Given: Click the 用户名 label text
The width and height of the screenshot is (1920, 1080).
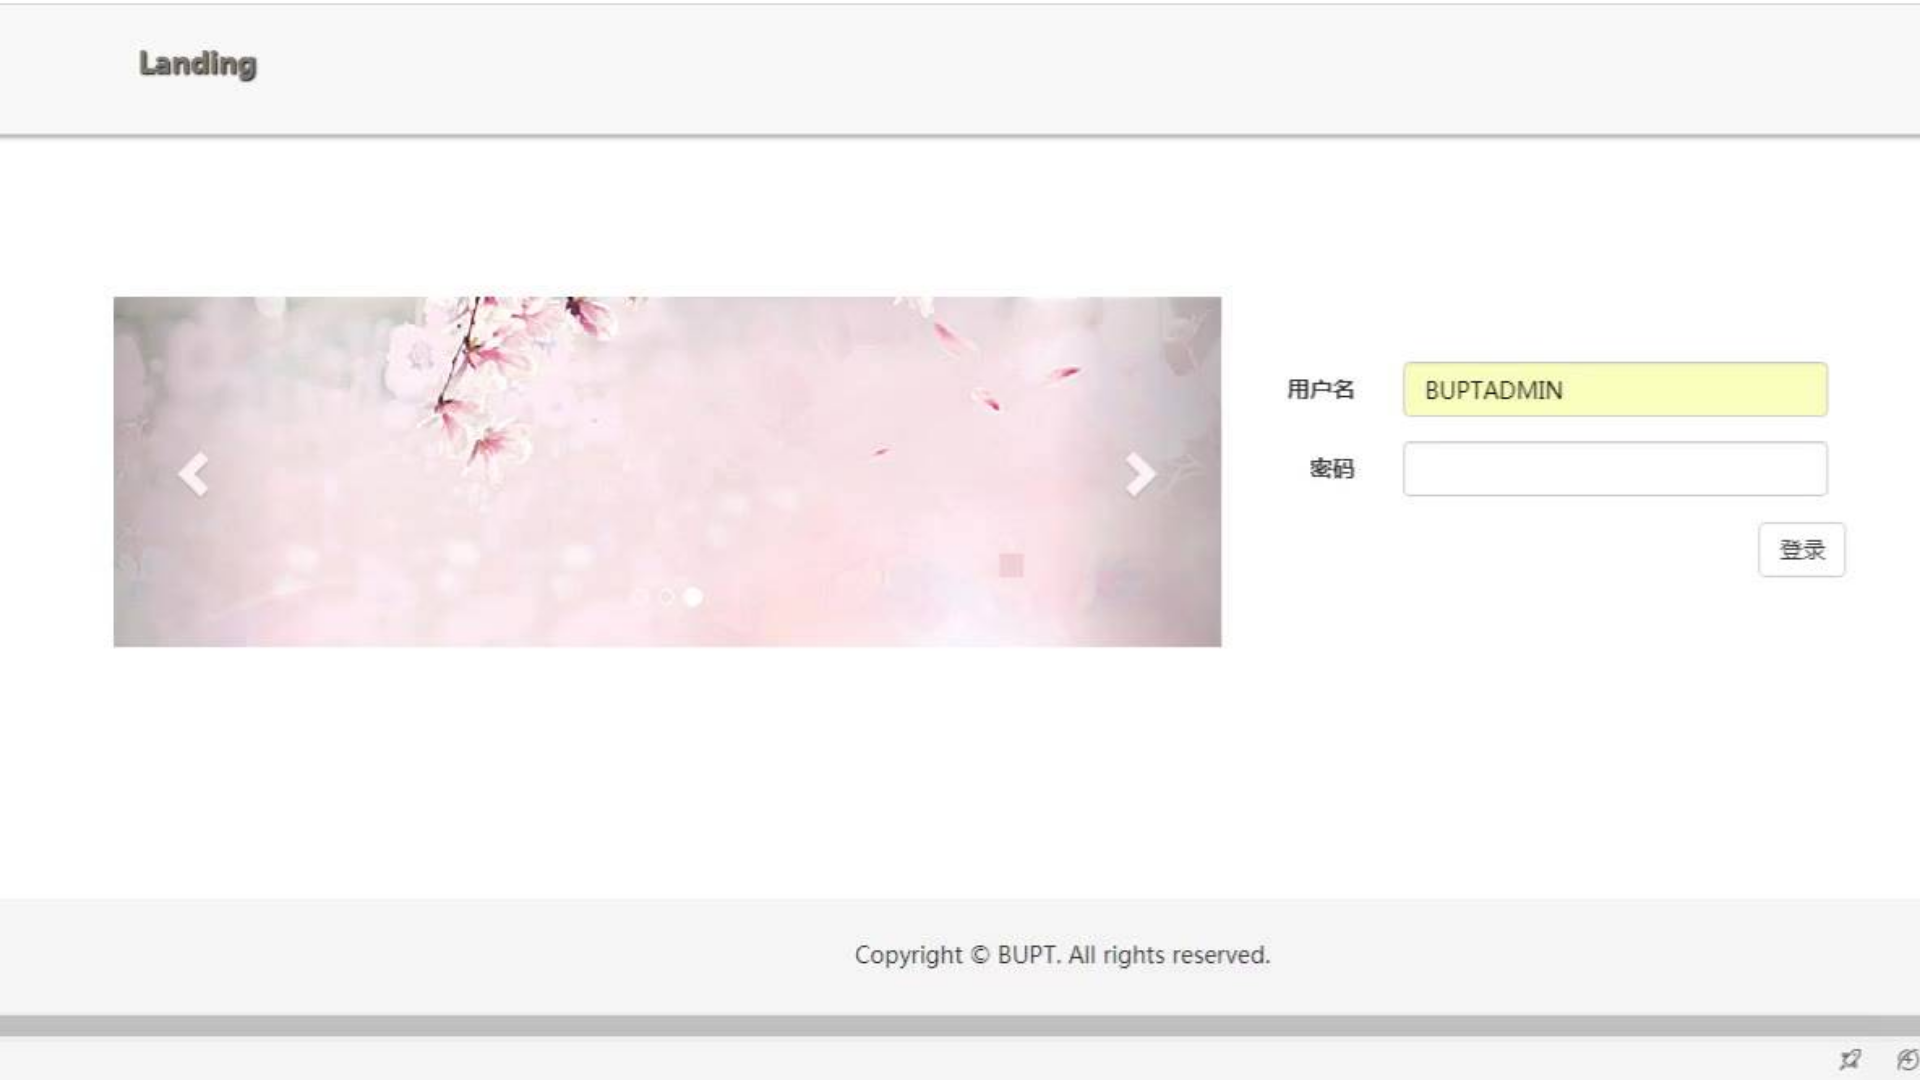Looking at the screenshot, I should [1320, 389].
